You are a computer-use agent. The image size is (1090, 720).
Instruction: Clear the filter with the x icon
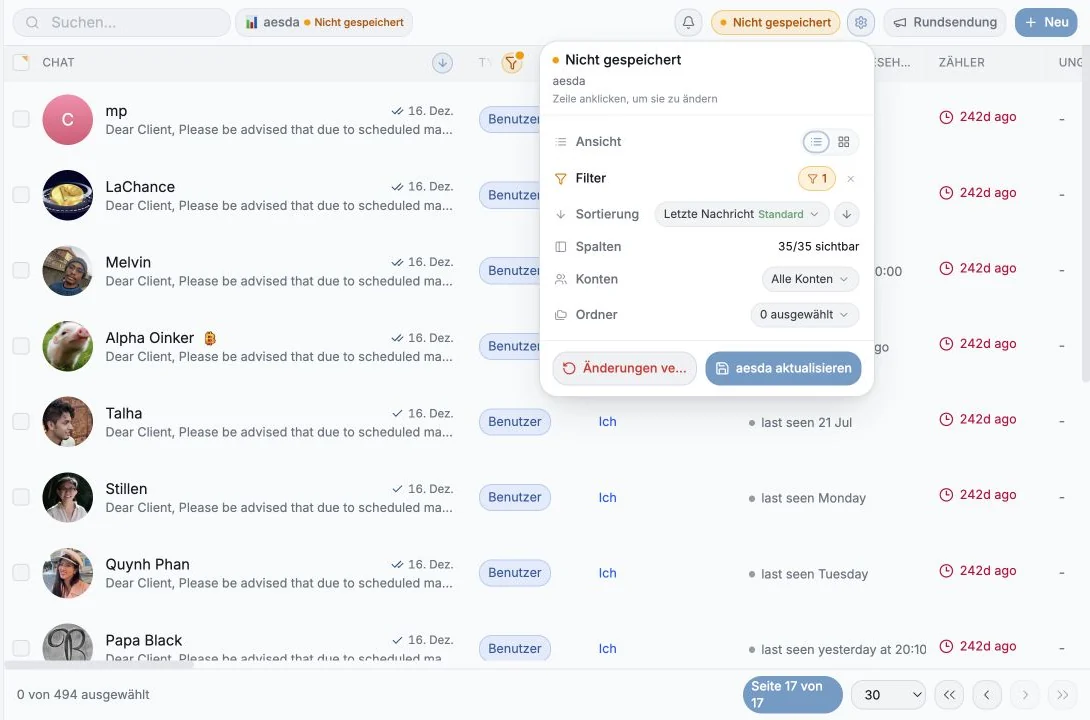[x=850, y=179]
